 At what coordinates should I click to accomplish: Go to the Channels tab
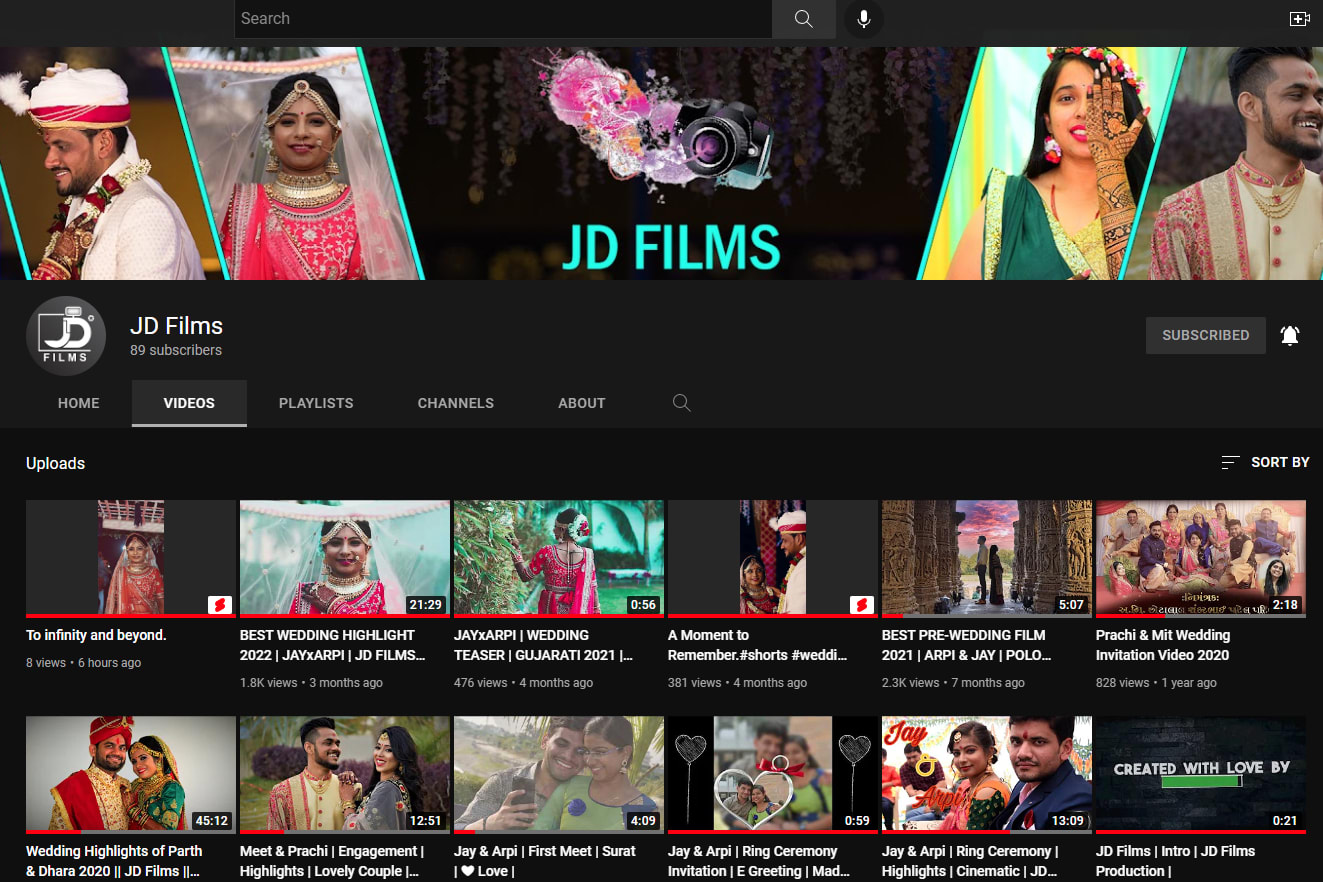(456, 403)
